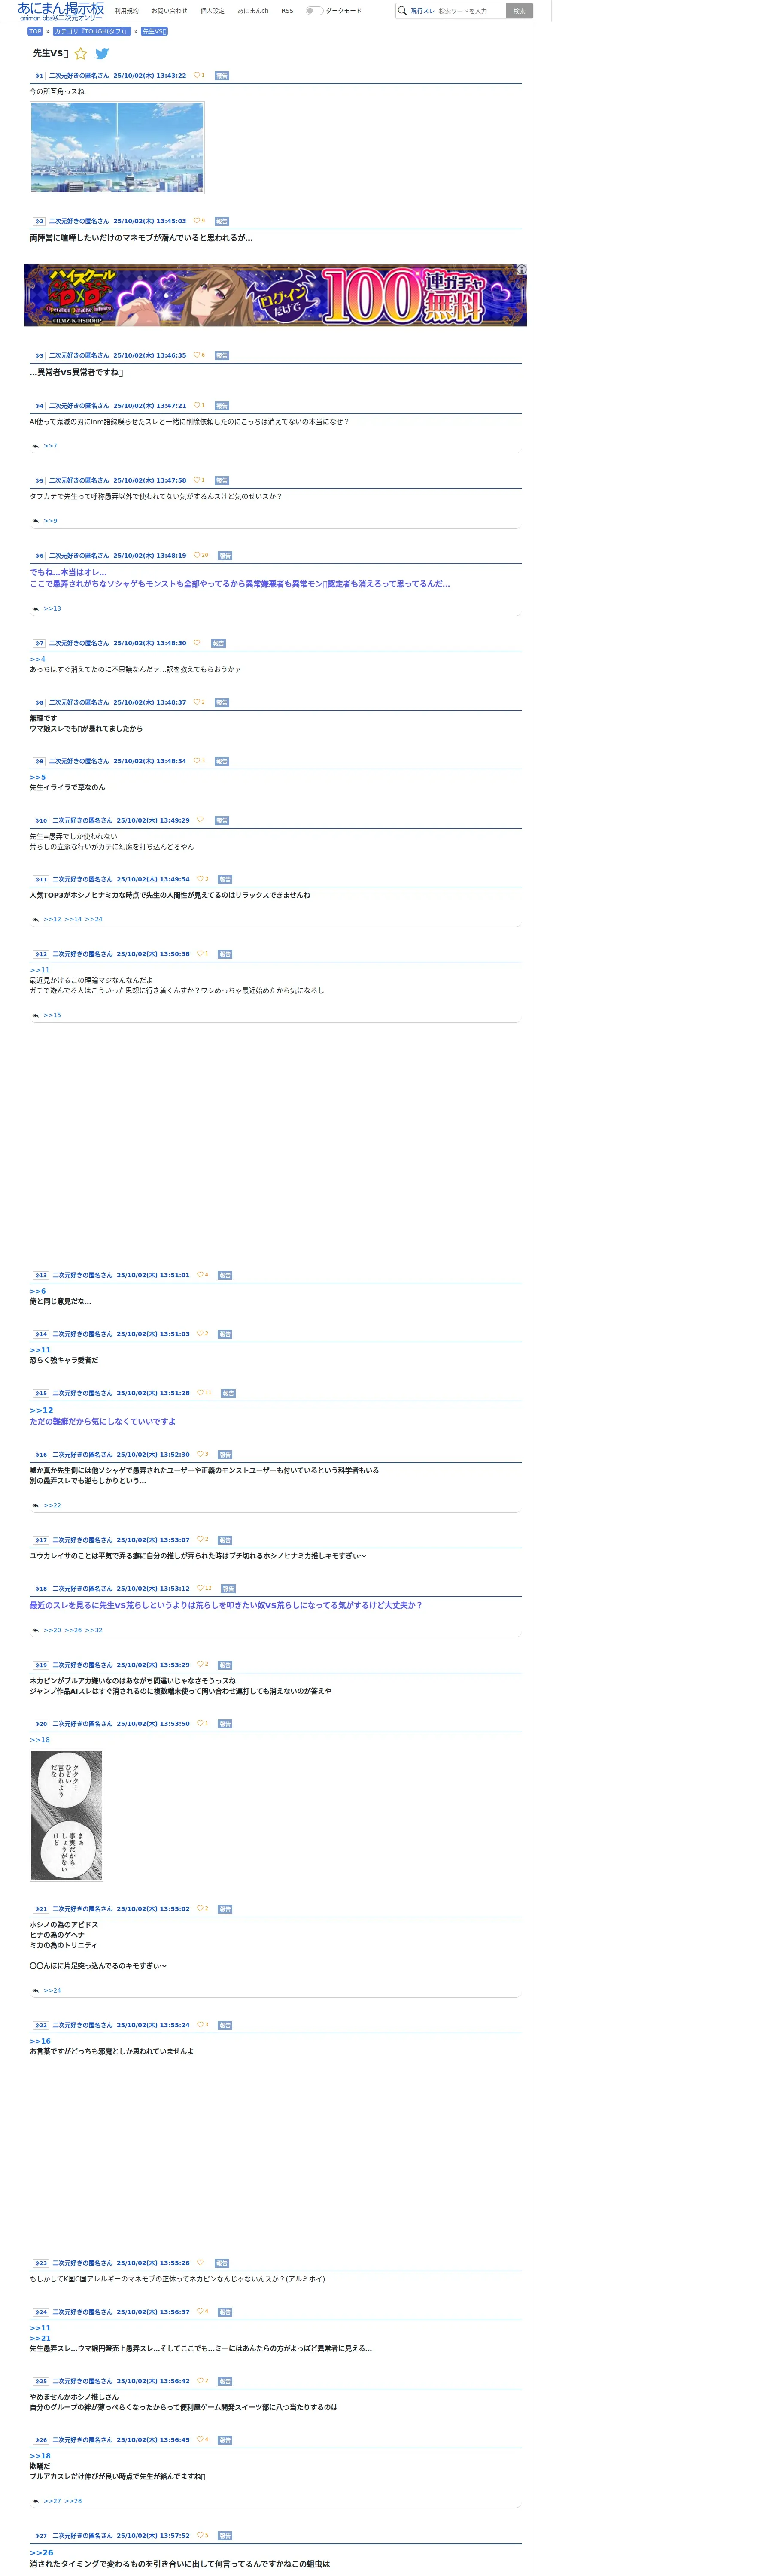Follow the >>14 reply link under post 11
Screen dimensions: 778x2576
point(73,920)
